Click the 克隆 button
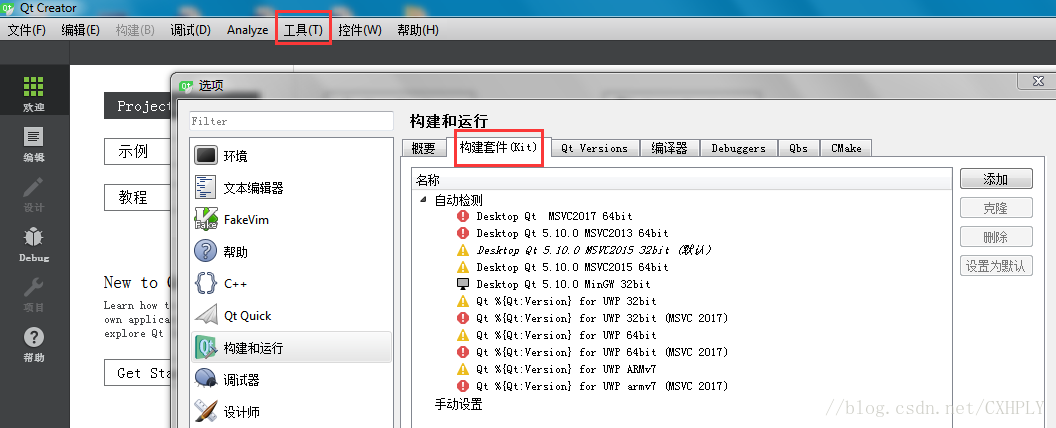Viewport: 1056px width, 428px height. (996, 208)
